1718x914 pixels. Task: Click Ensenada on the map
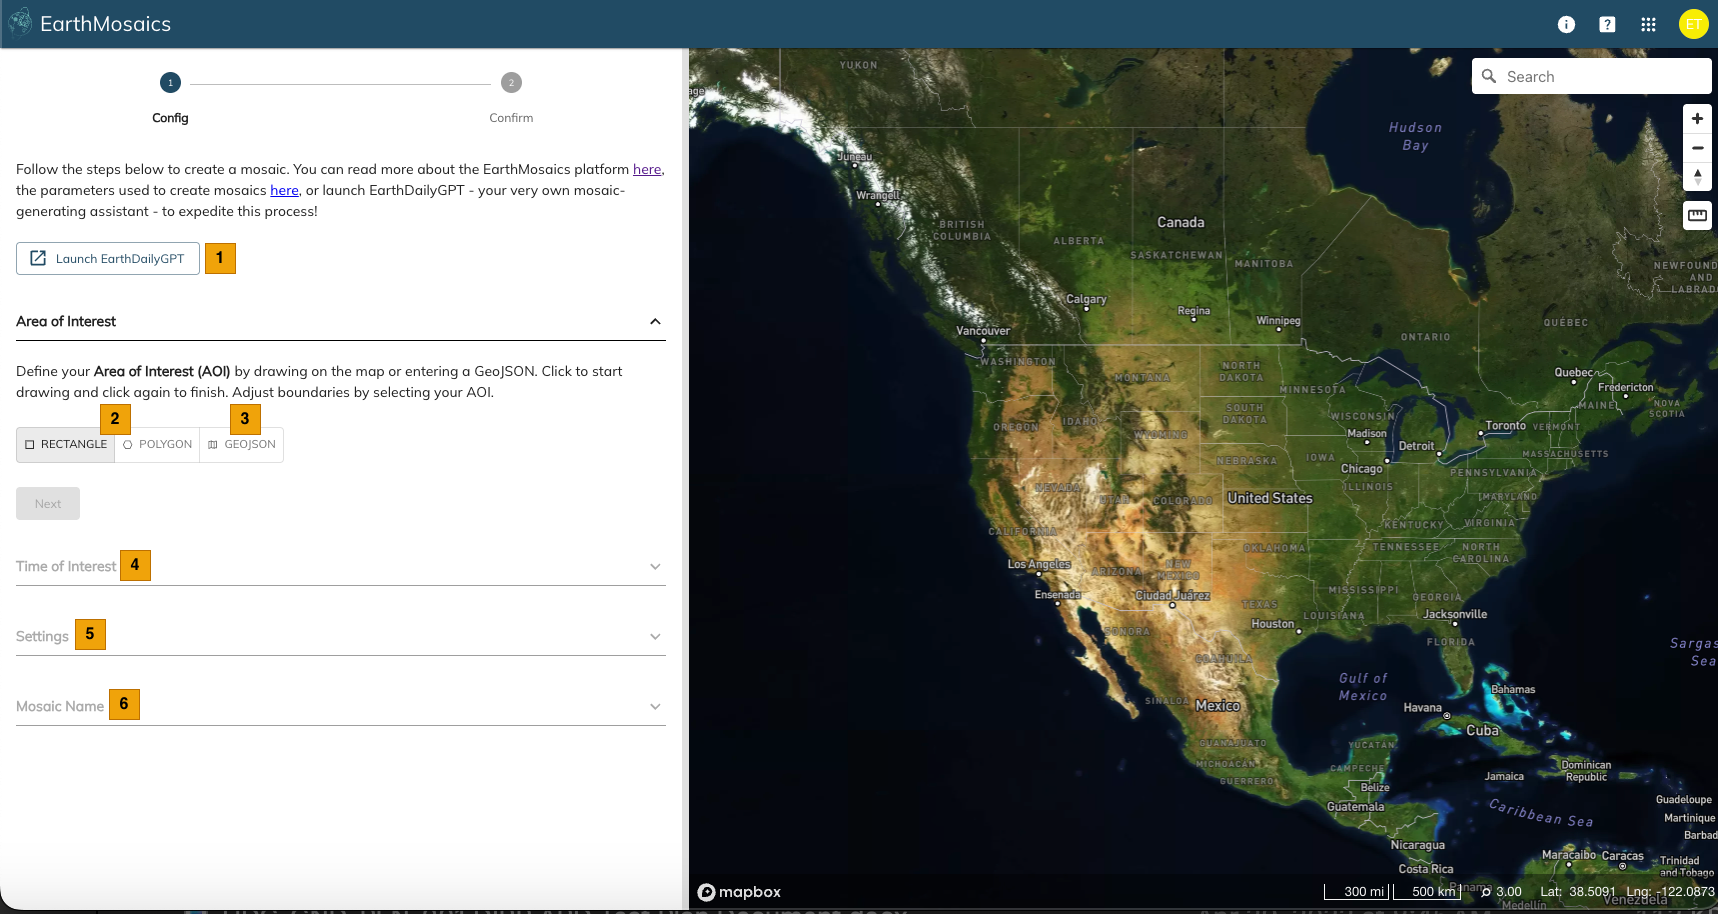click(1057, 595)
